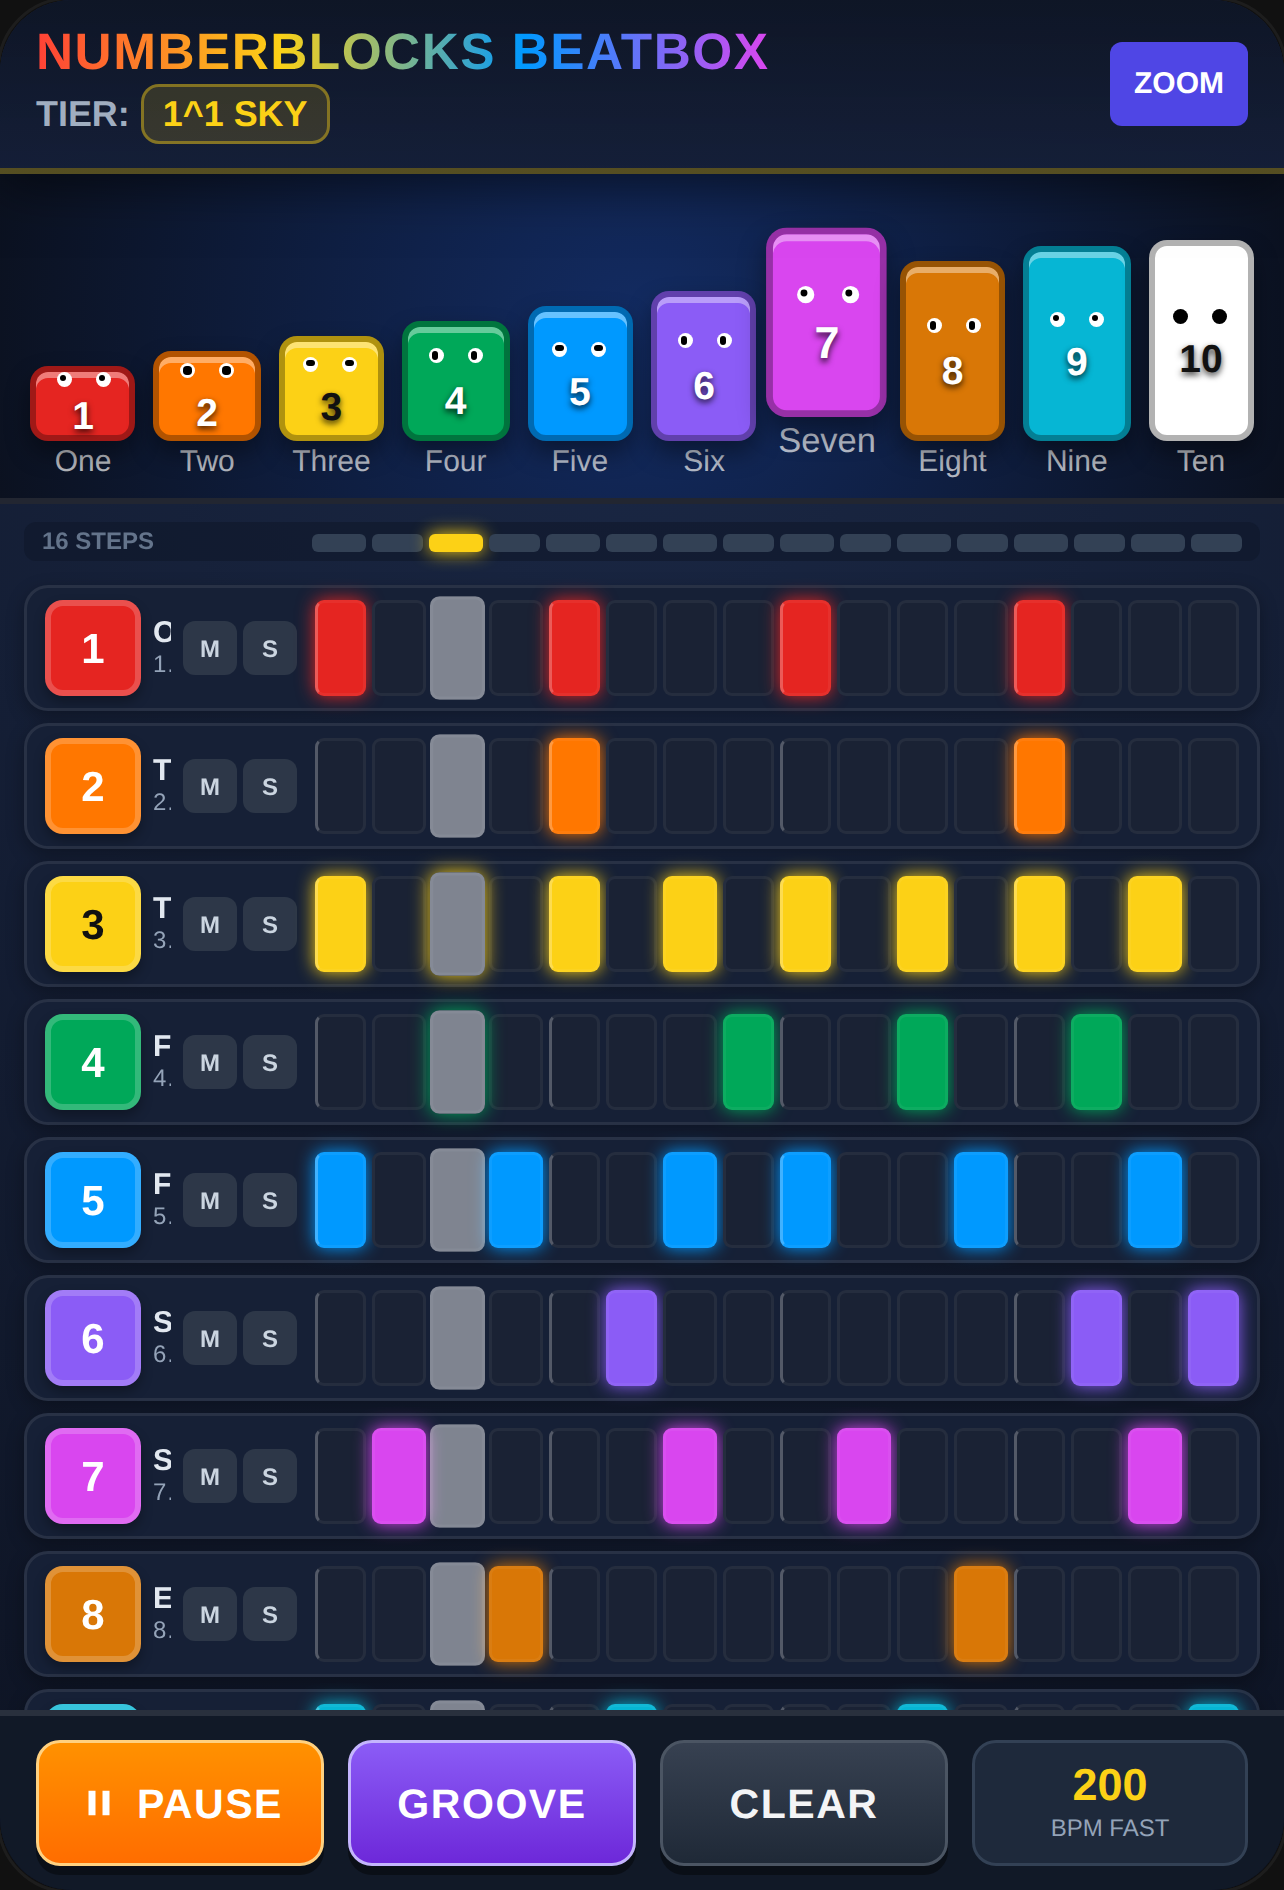Tap the teal Nine block character

[x=1076, y=344]
